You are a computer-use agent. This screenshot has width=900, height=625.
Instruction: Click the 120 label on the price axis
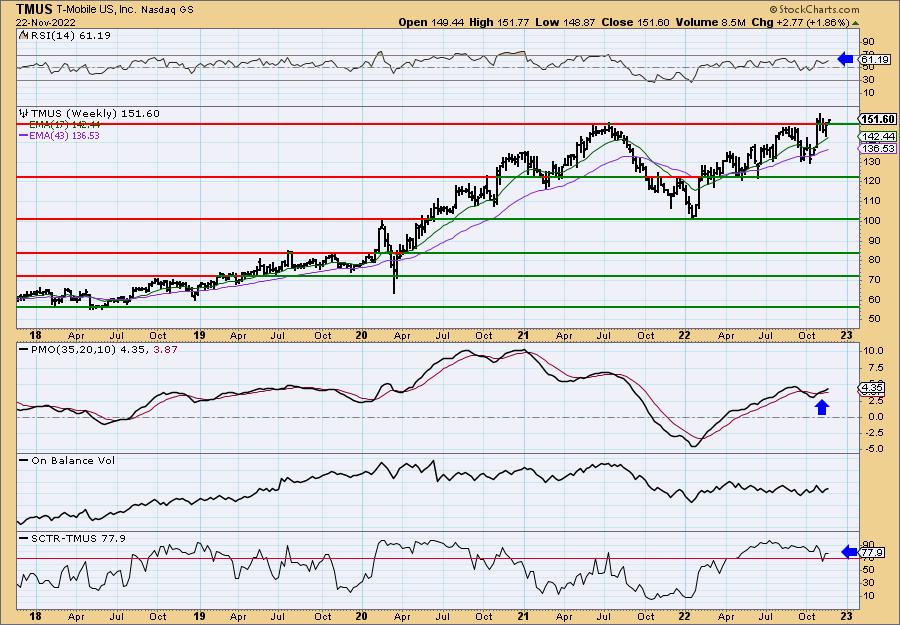click(871, 181)
